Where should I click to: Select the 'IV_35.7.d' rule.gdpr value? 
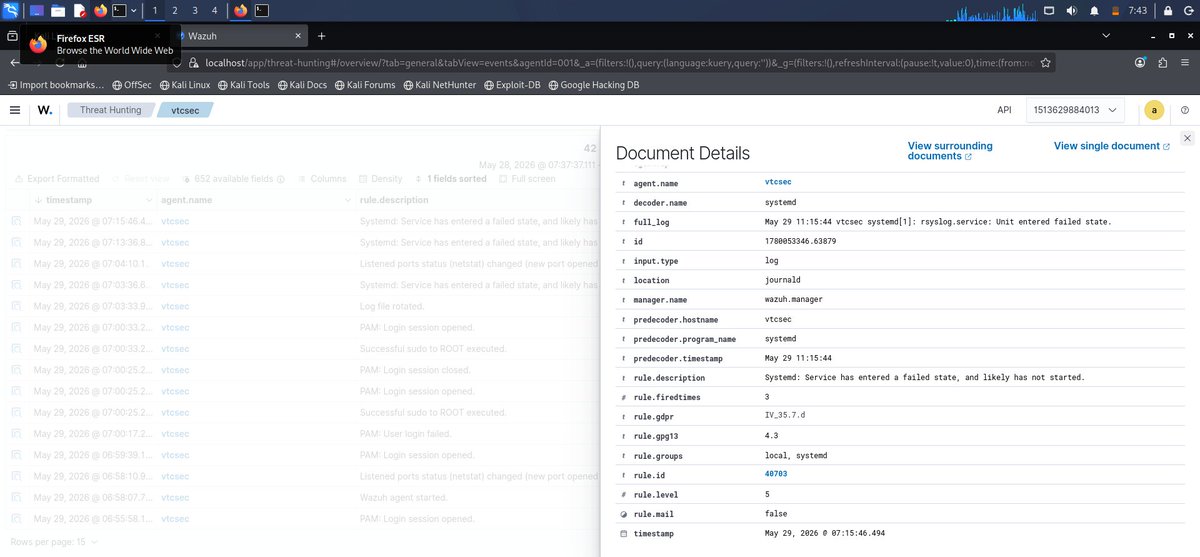click(785, 416)
